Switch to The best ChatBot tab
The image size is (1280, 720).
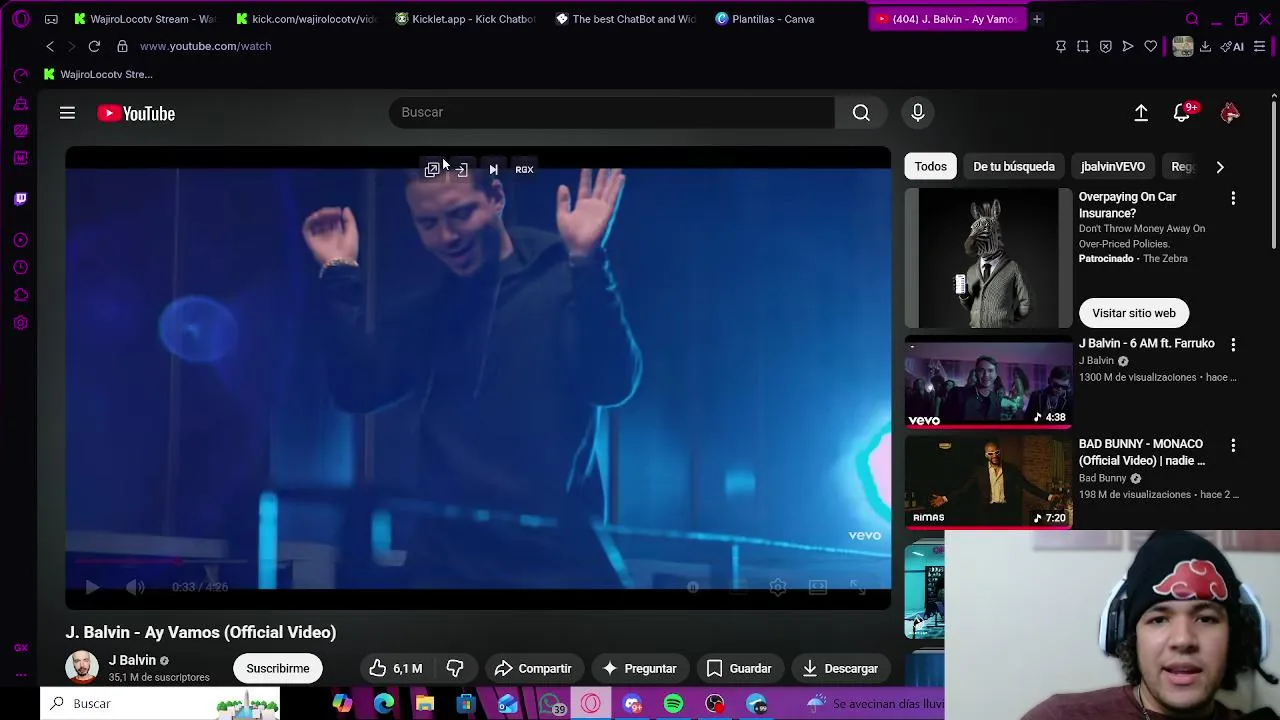[x=626, y=19]
